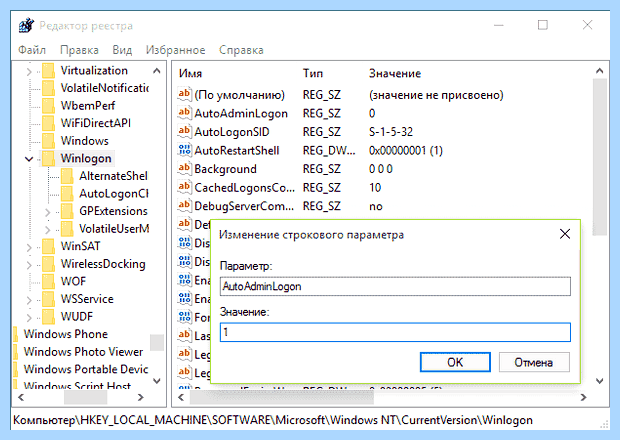Image resolution: width=620 pixels, height=440 pixels.
Task: Click the GPExtensions folder icon
Action: click(x=67, y=211)
